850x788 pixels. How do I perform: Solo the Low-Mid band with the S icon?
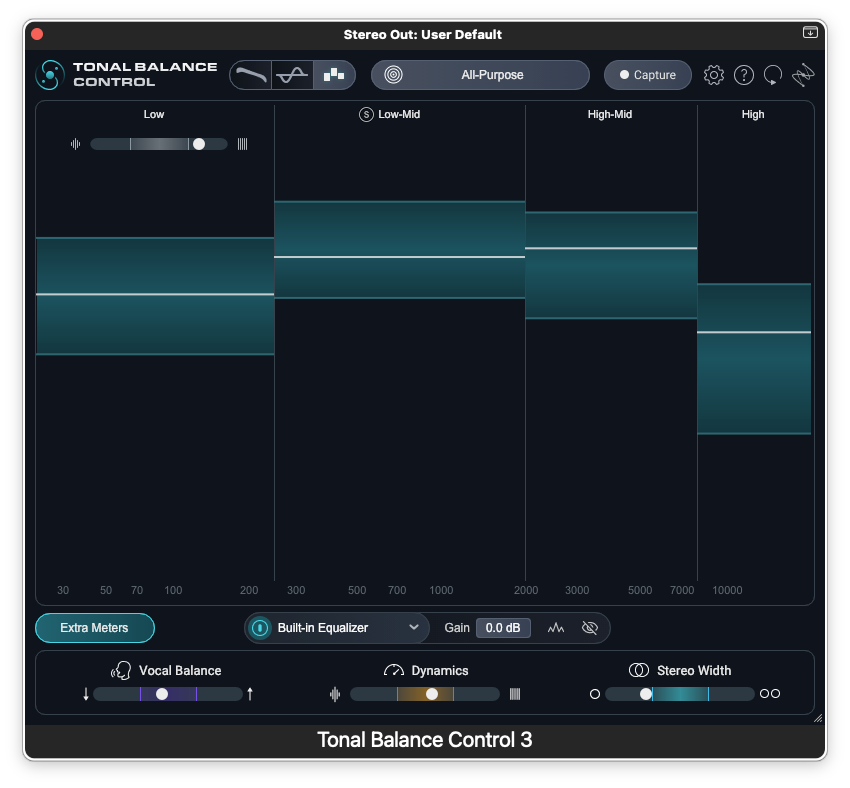[x=366, y=114]
